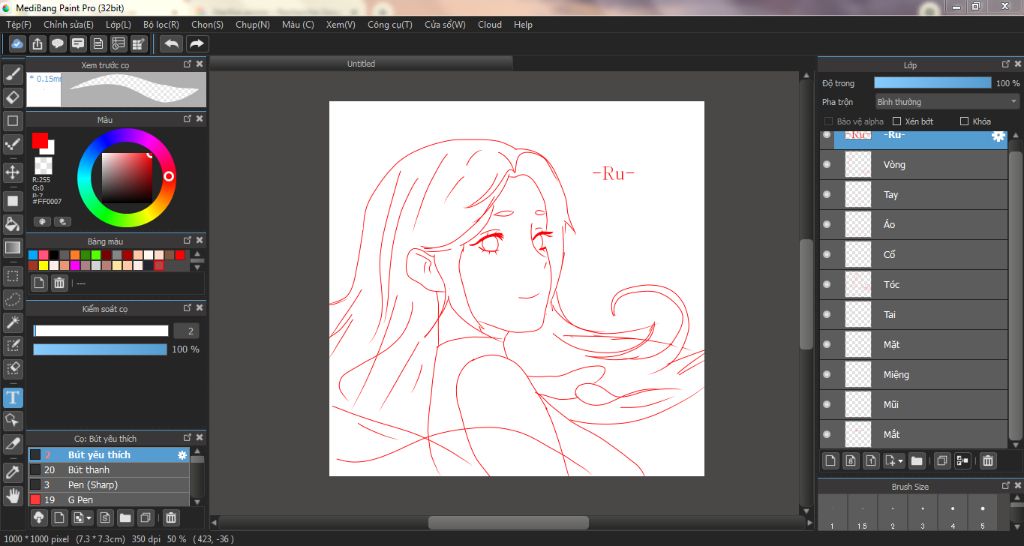Select the Gradient tool
Screen dimensions: 1024x546
(x=13, y=248)
